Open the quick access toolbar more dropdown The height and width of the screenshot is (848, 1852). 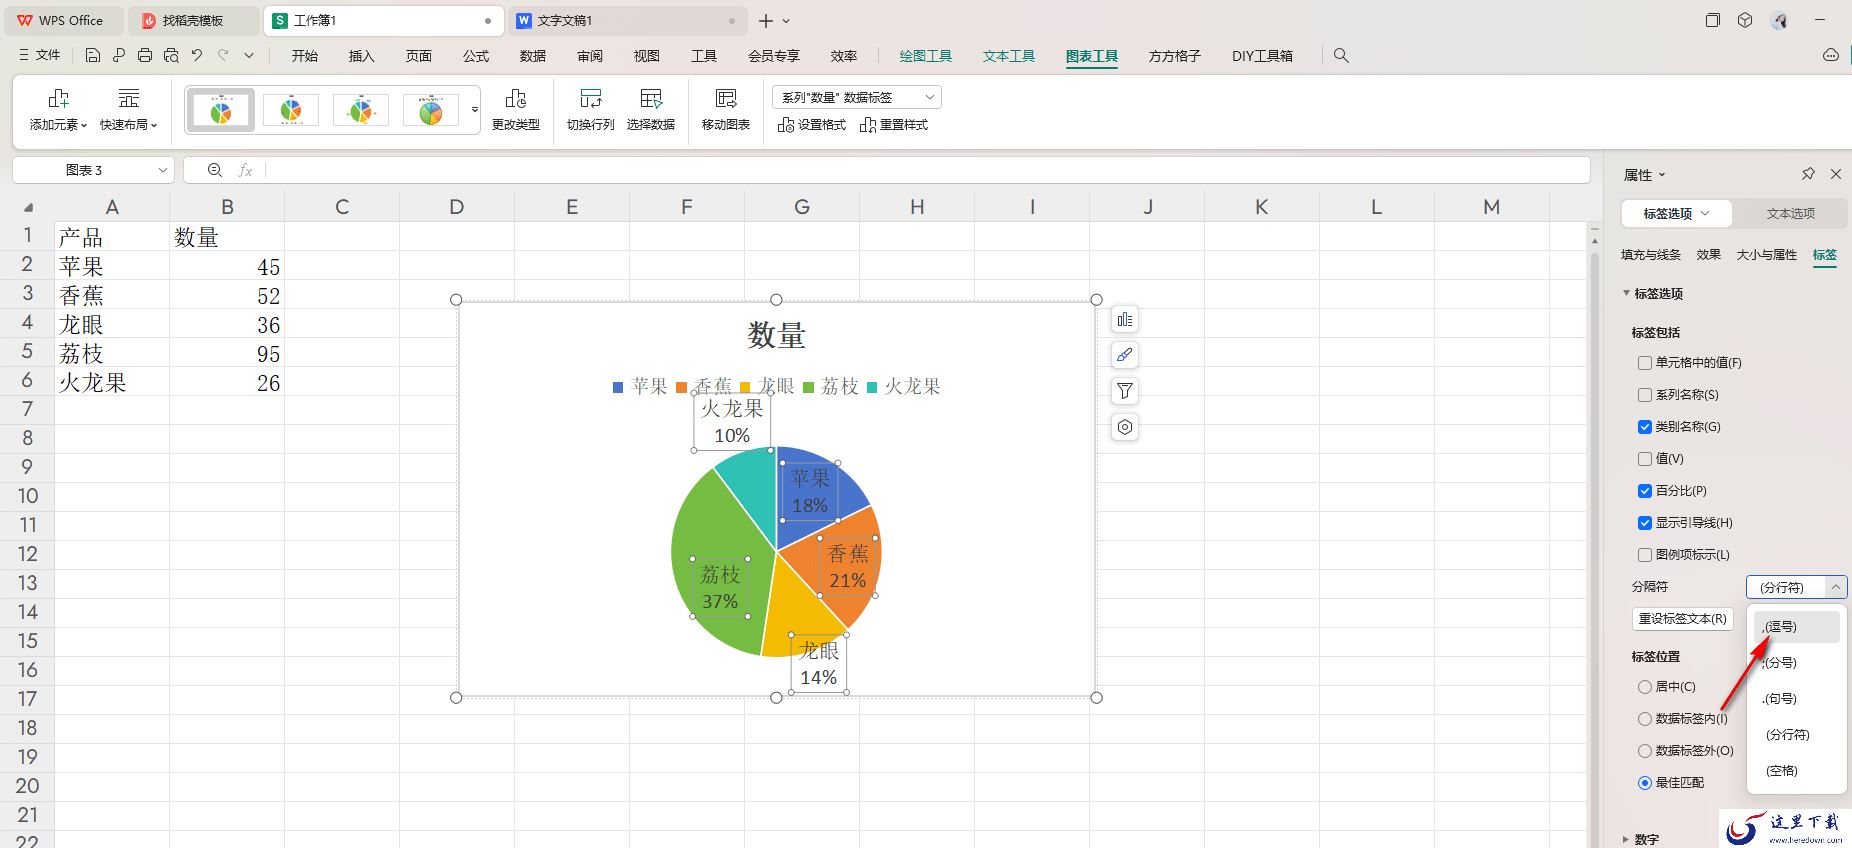coord(249,56)
